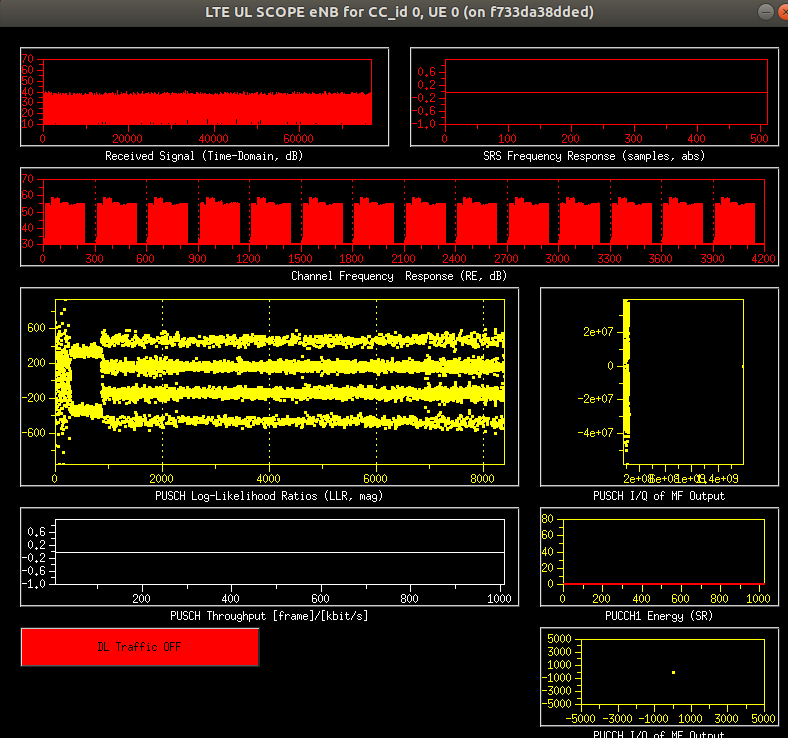Click the 40000 tick label in Received Signal plot
The width and height of the screenshot is (788, 738).
(213, 139)
